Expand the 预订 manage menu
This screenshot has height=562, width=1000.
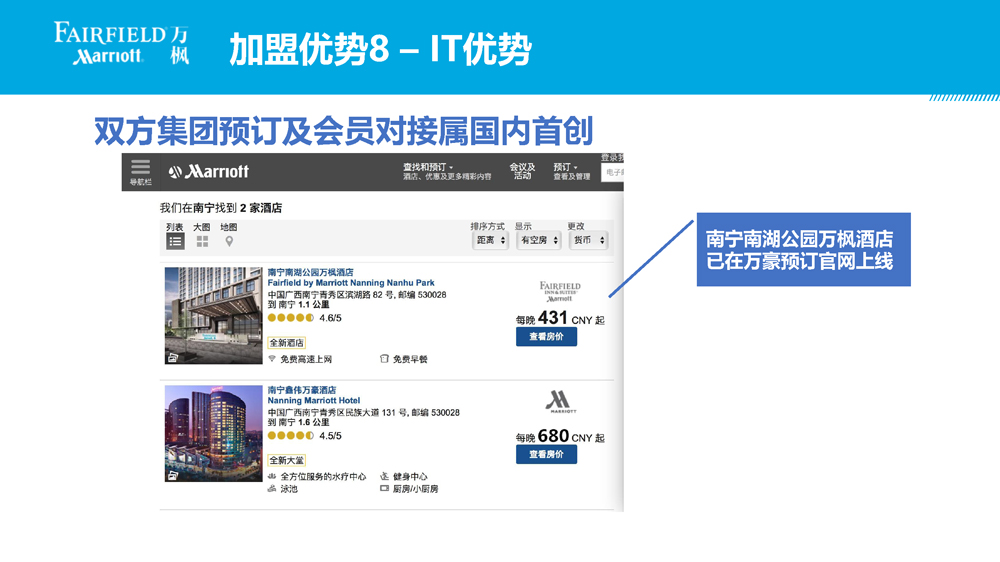click(x=571, y=171)
